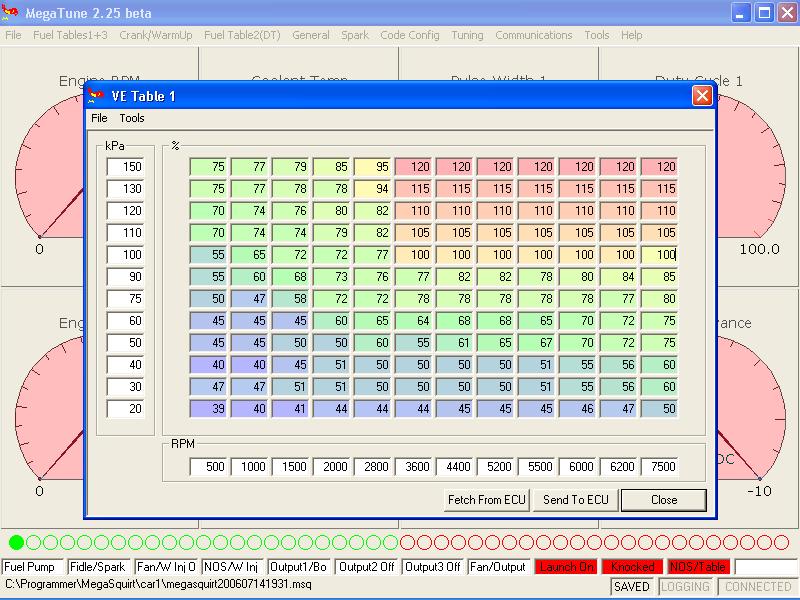The width and height of the screenshot is (800, 600).
Task: Open the File menu in VE Table 1 dialog
Action: [x=99, y=118]
